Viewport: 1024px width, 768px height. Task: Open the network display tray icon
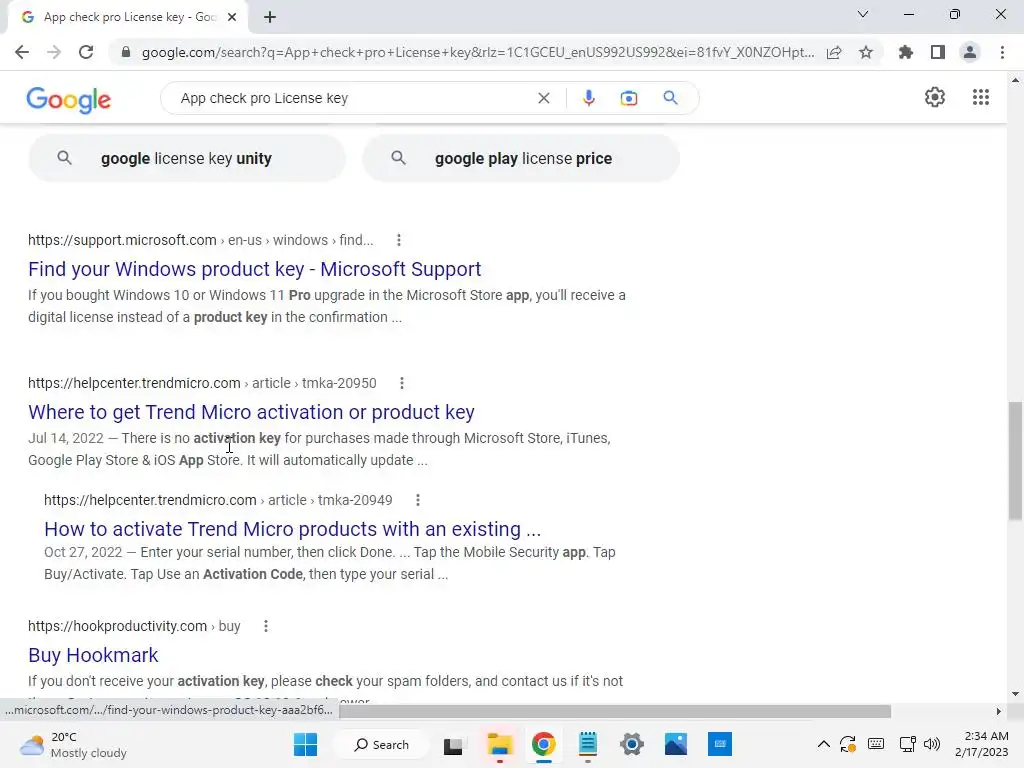tap(906, 744)
